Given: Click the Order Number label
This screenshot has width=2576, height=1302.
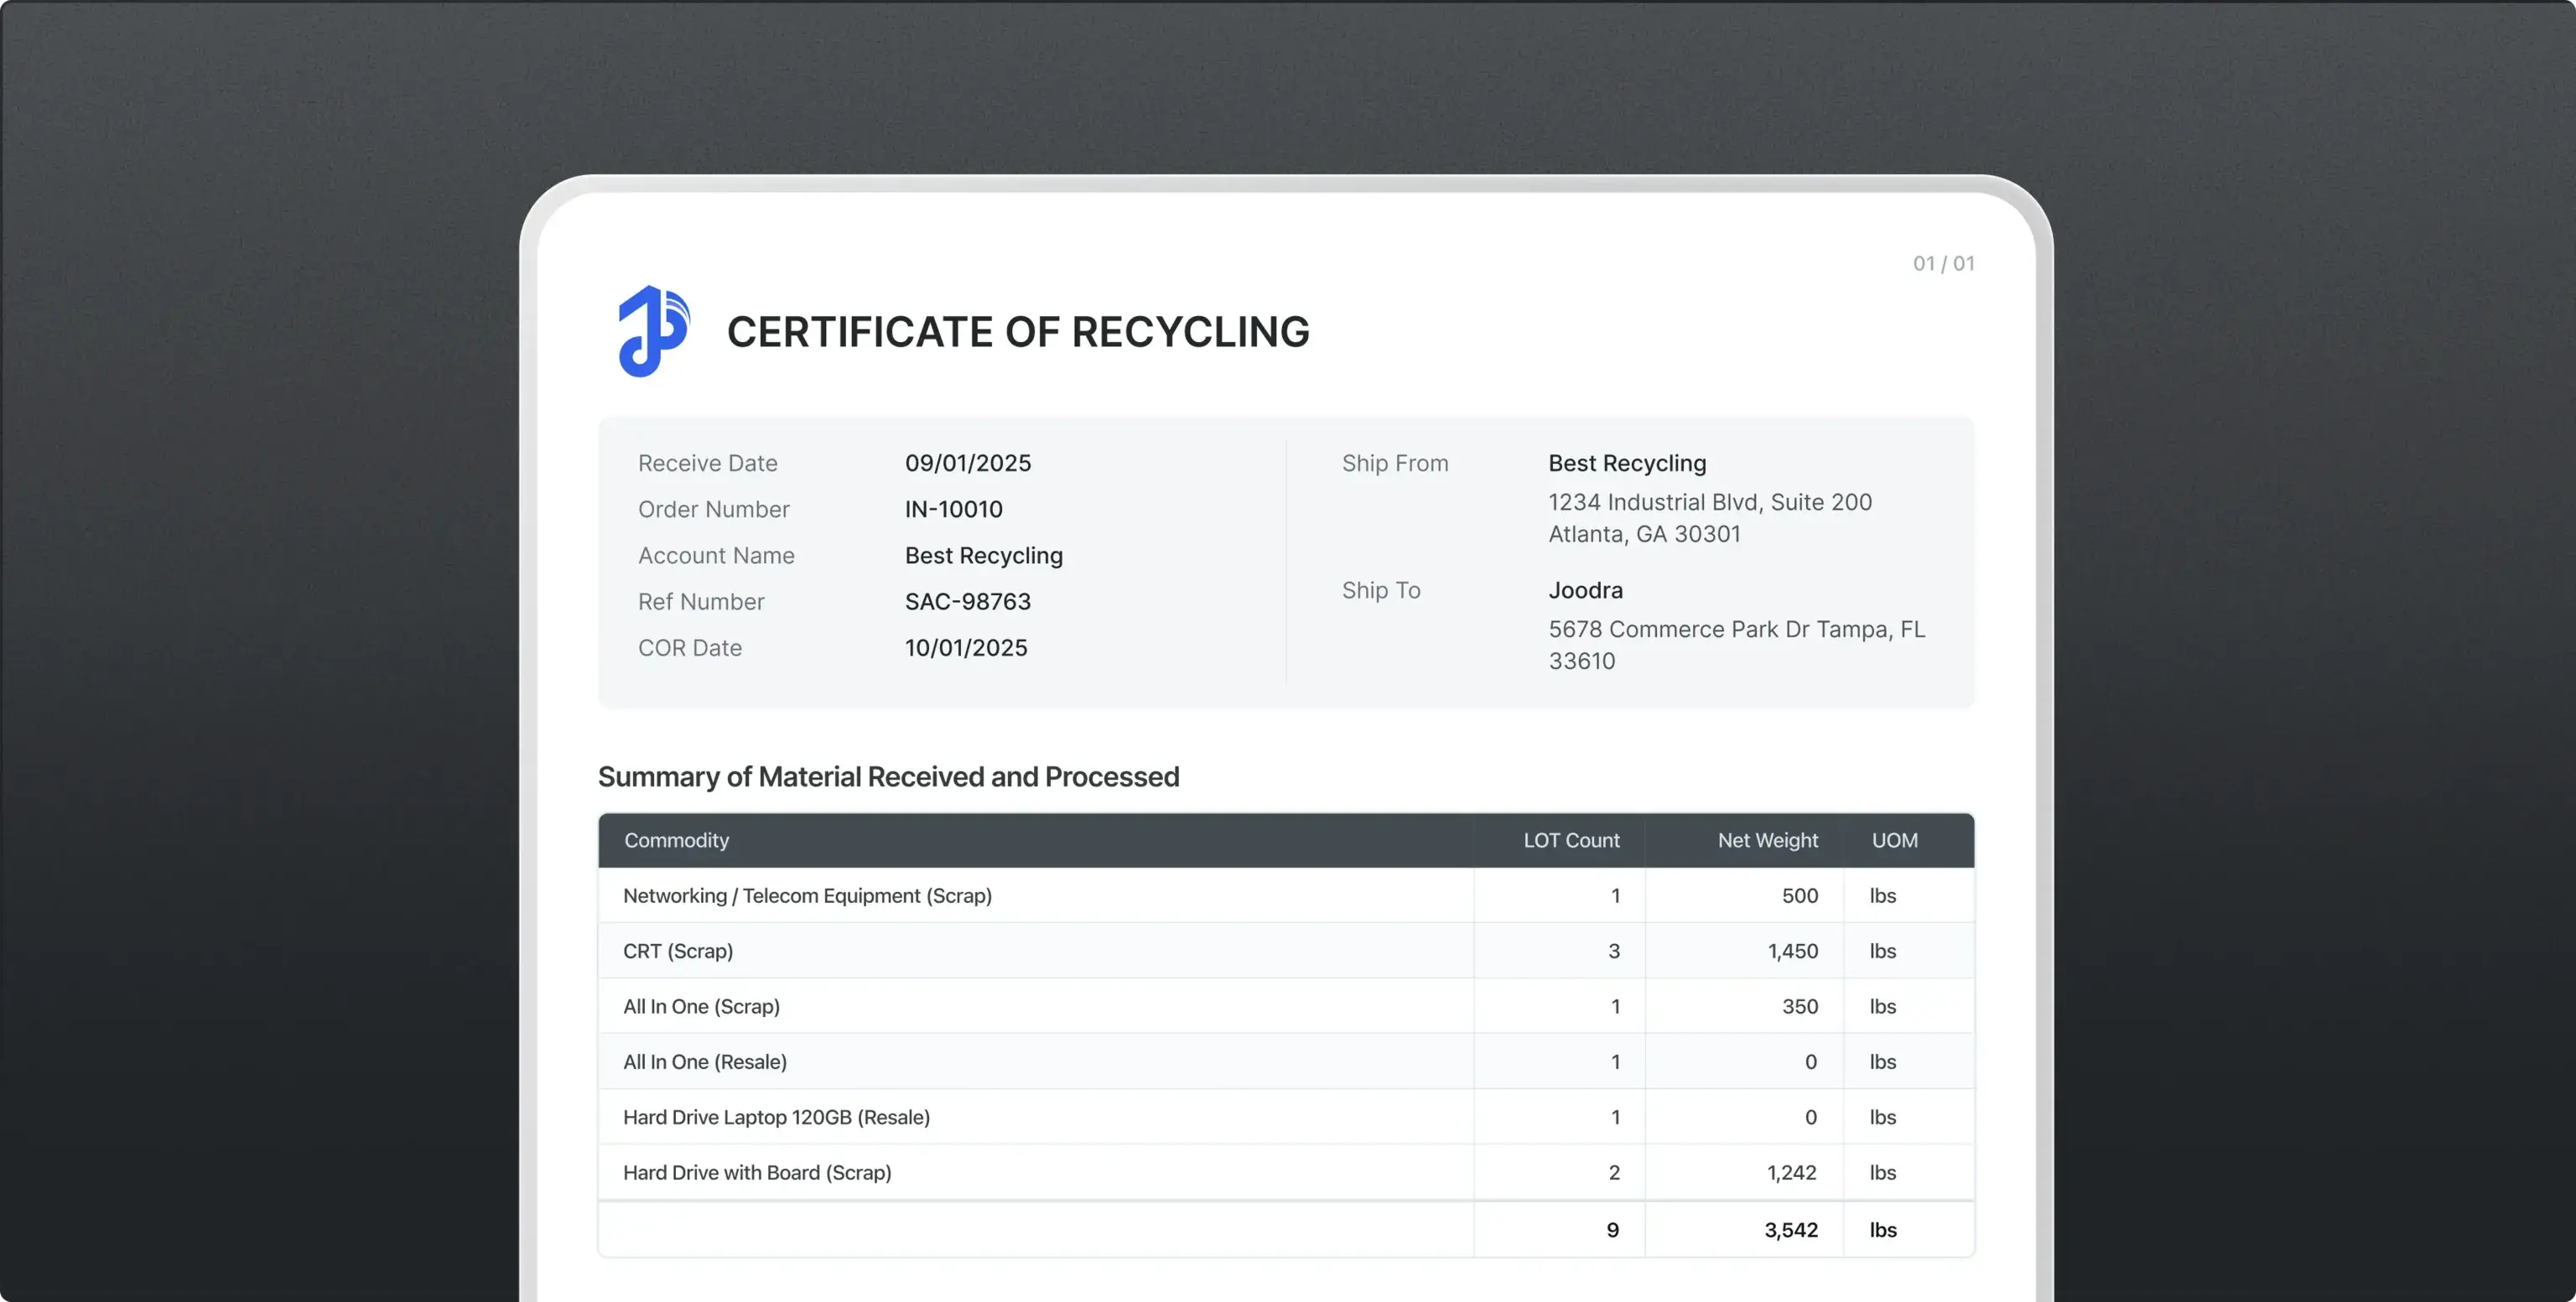Looking at the screenshot, I should pos(713,509).
